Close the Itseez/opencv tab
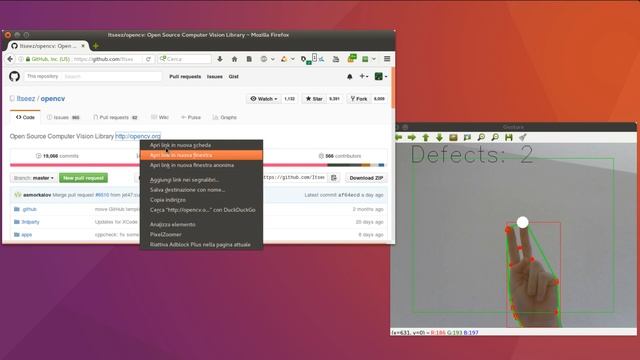The height and width of the screenshot is (360, 640). (x=83, y=46)
